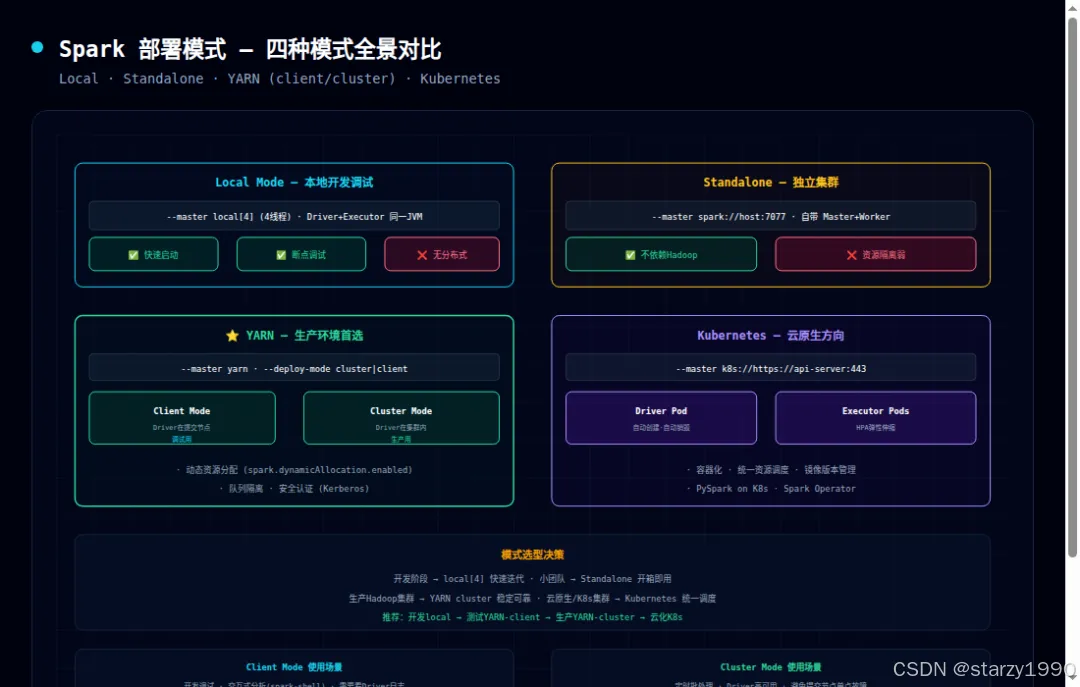
Task: Click the text 'PySpark on K8s · Spark Operator'
Action: 776,489
